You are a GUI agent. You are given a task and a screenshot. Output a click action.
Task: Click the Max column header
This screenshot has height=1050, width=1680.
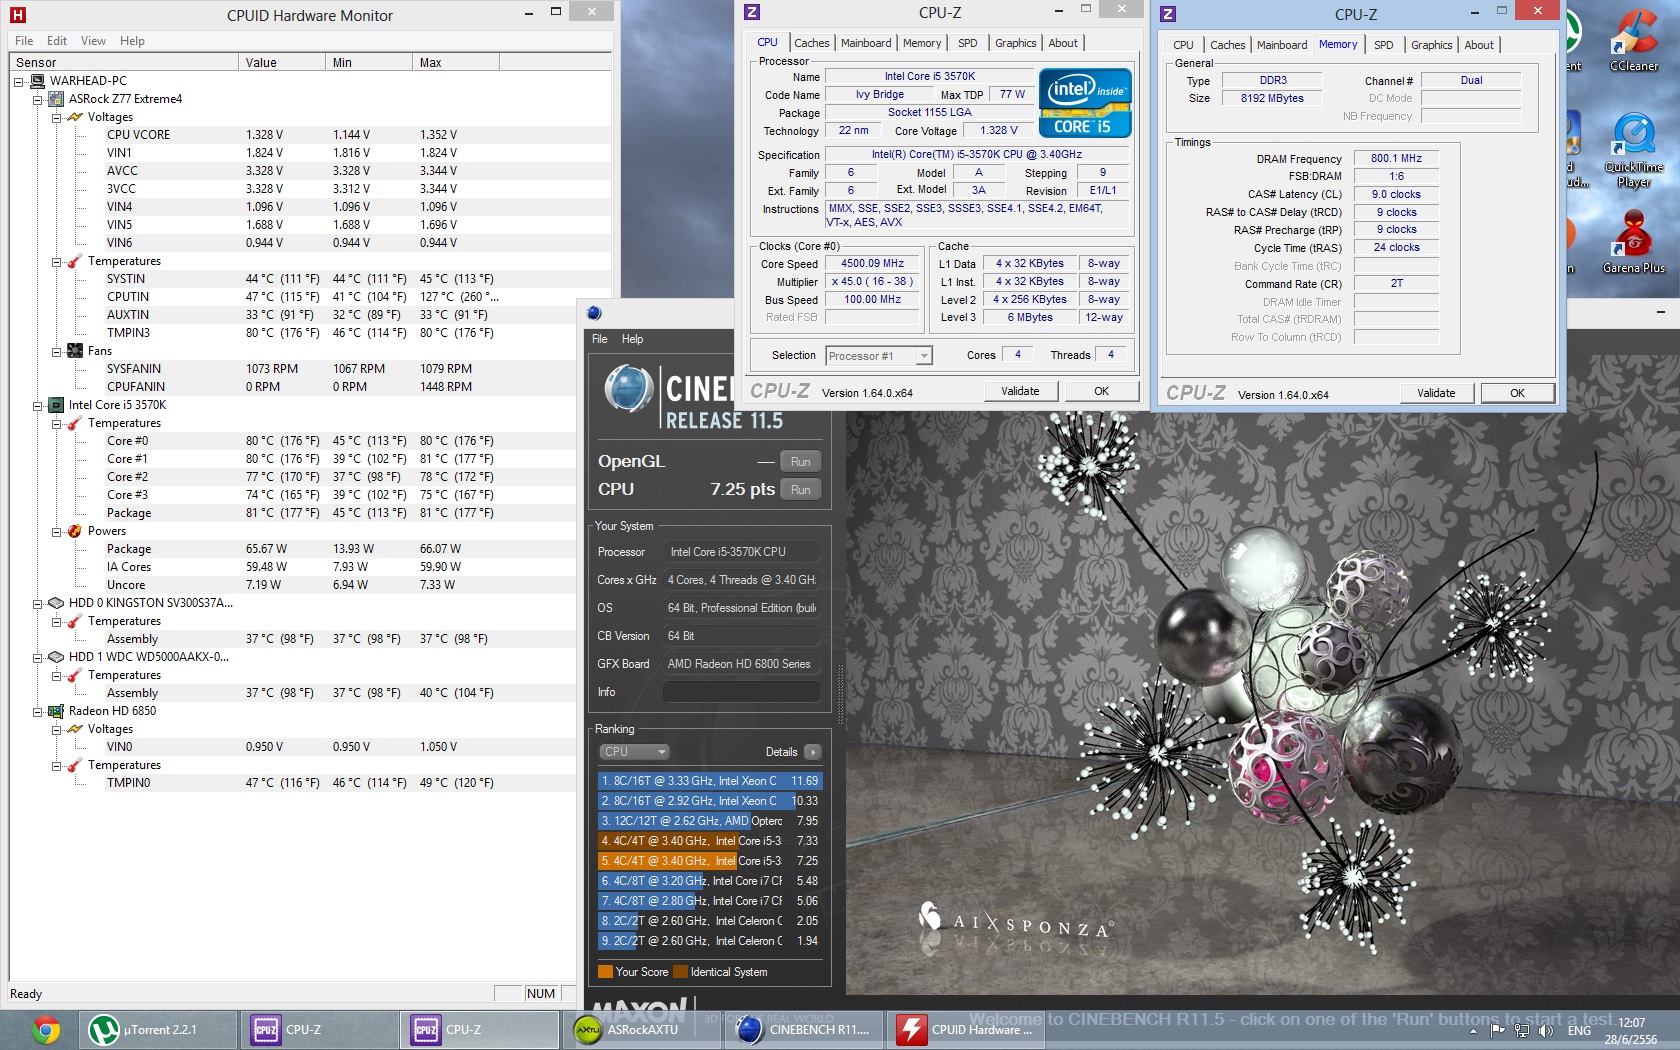[x=456, y=62]
